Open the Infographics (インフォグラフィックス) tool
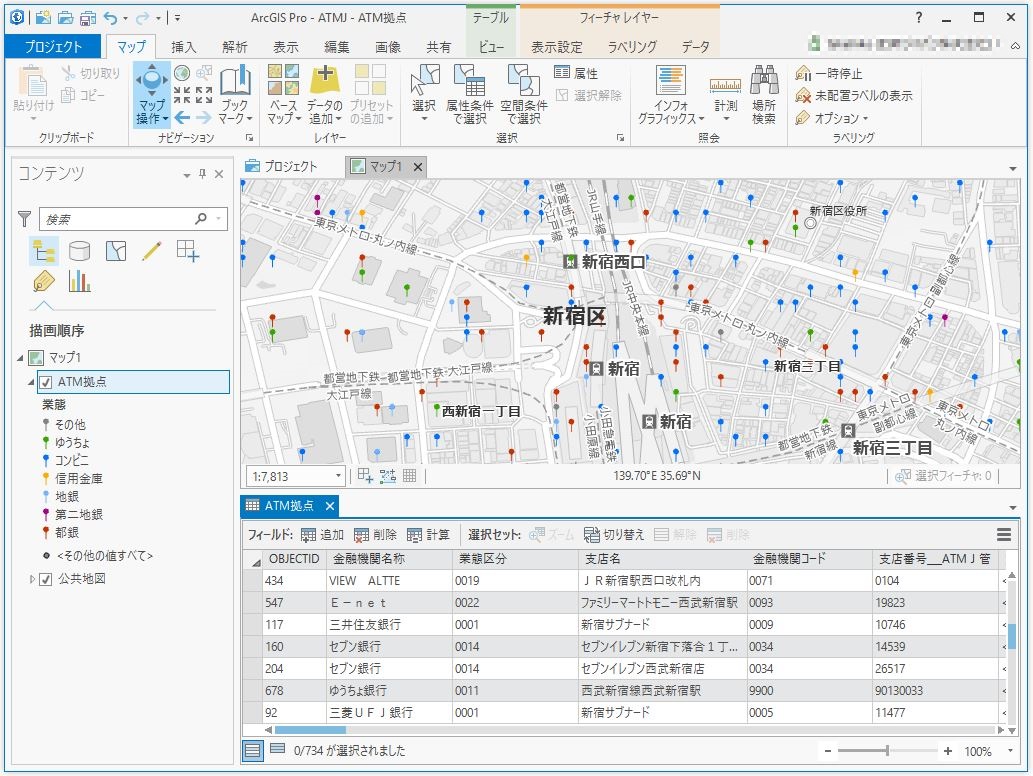1033x776 pixels. 671,94
